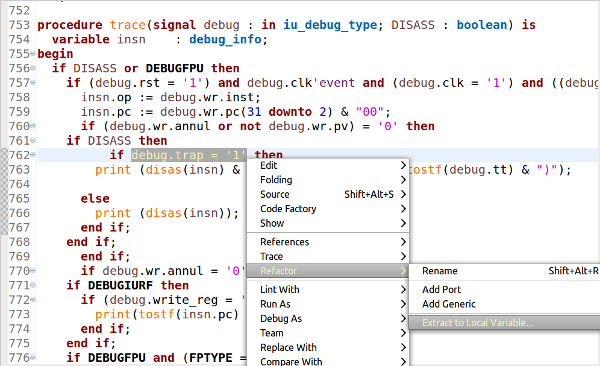The height and width of the screenshot is (366, 600).
Task: Click print on line 766
Action: (113, 213)
